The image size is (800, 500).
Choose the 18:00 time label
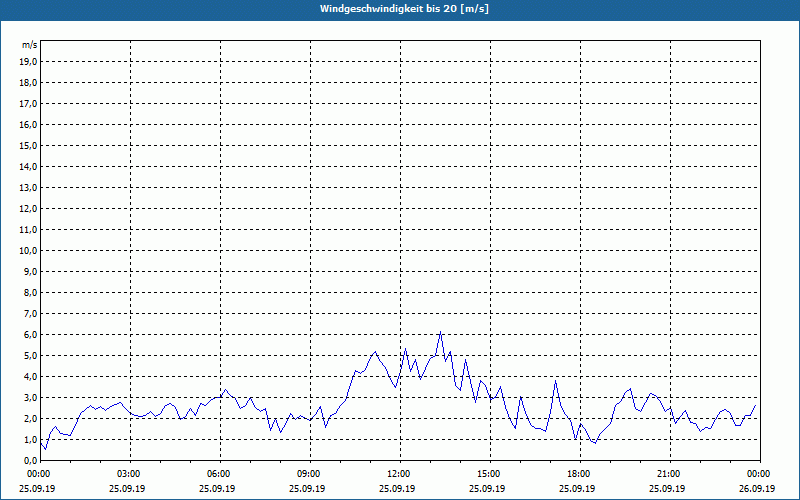click(x=580, y=474)
